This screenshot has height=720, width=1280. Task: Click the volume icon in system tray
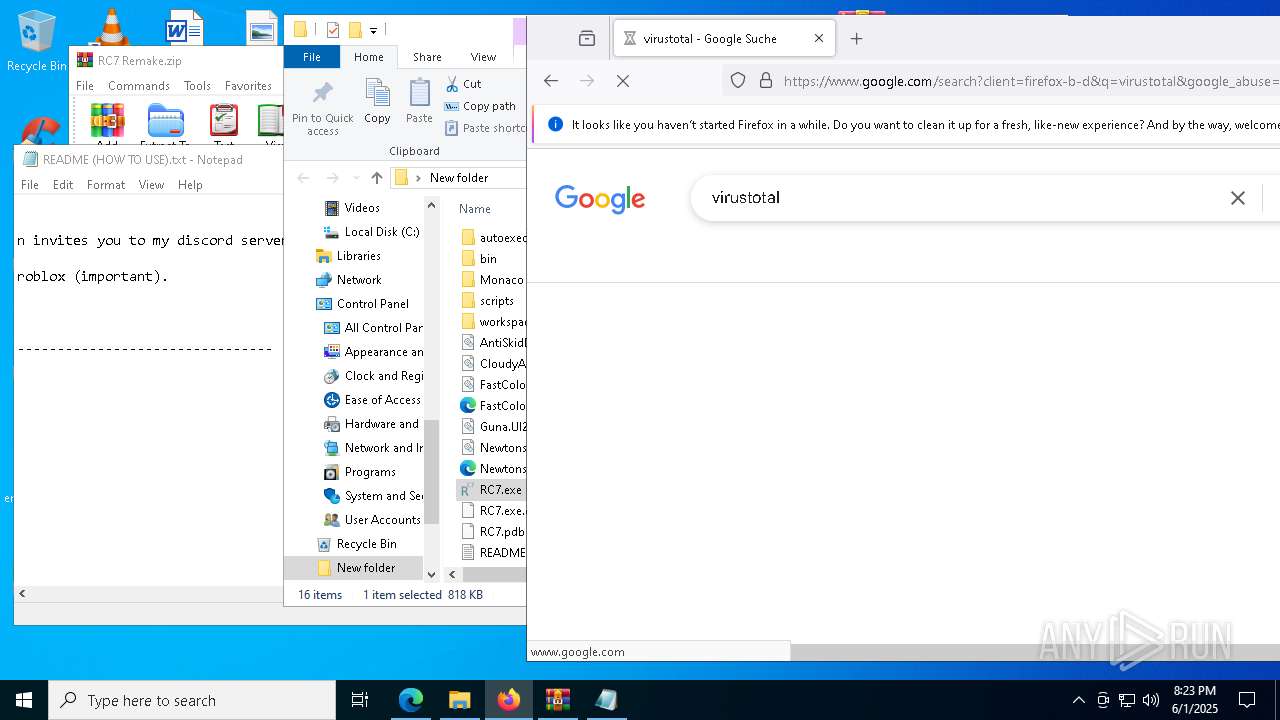tap(1150, 700)
